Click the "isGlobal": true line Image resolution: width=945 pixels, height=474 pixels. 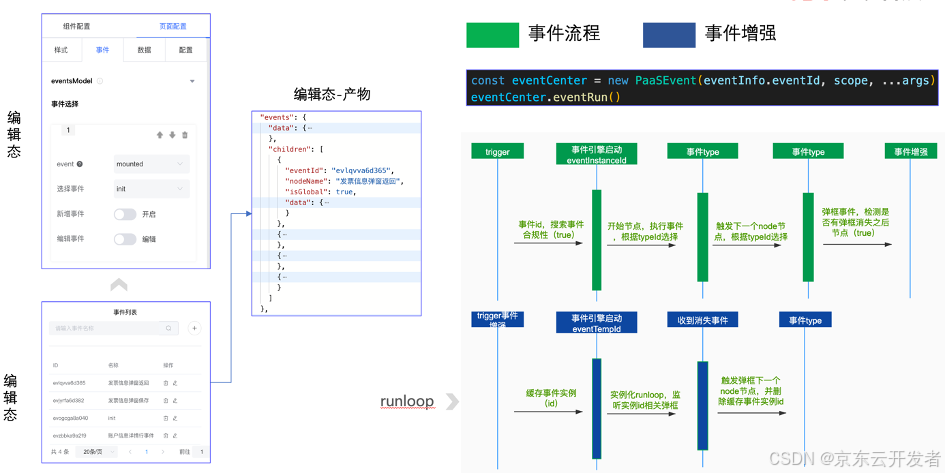[320, 192]
